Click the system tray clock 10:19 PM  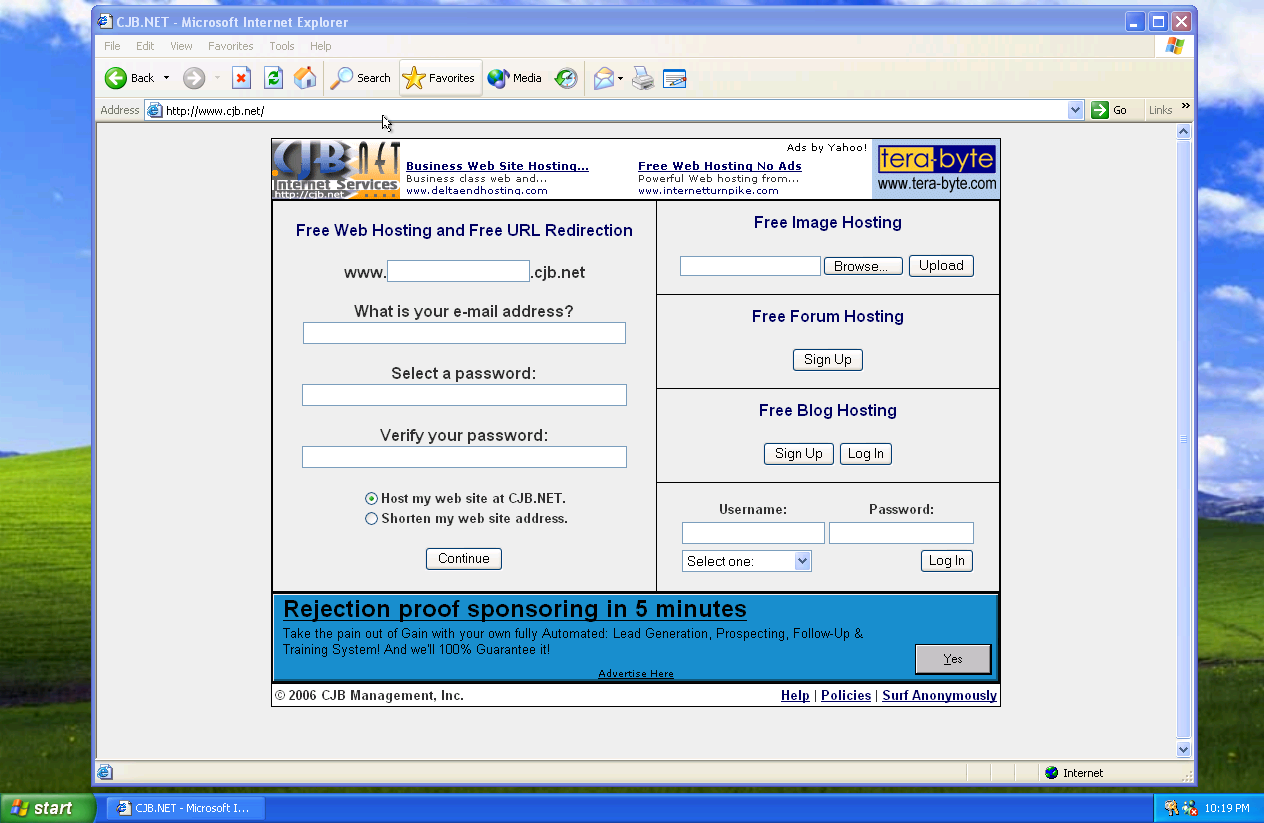point(1227,809)
